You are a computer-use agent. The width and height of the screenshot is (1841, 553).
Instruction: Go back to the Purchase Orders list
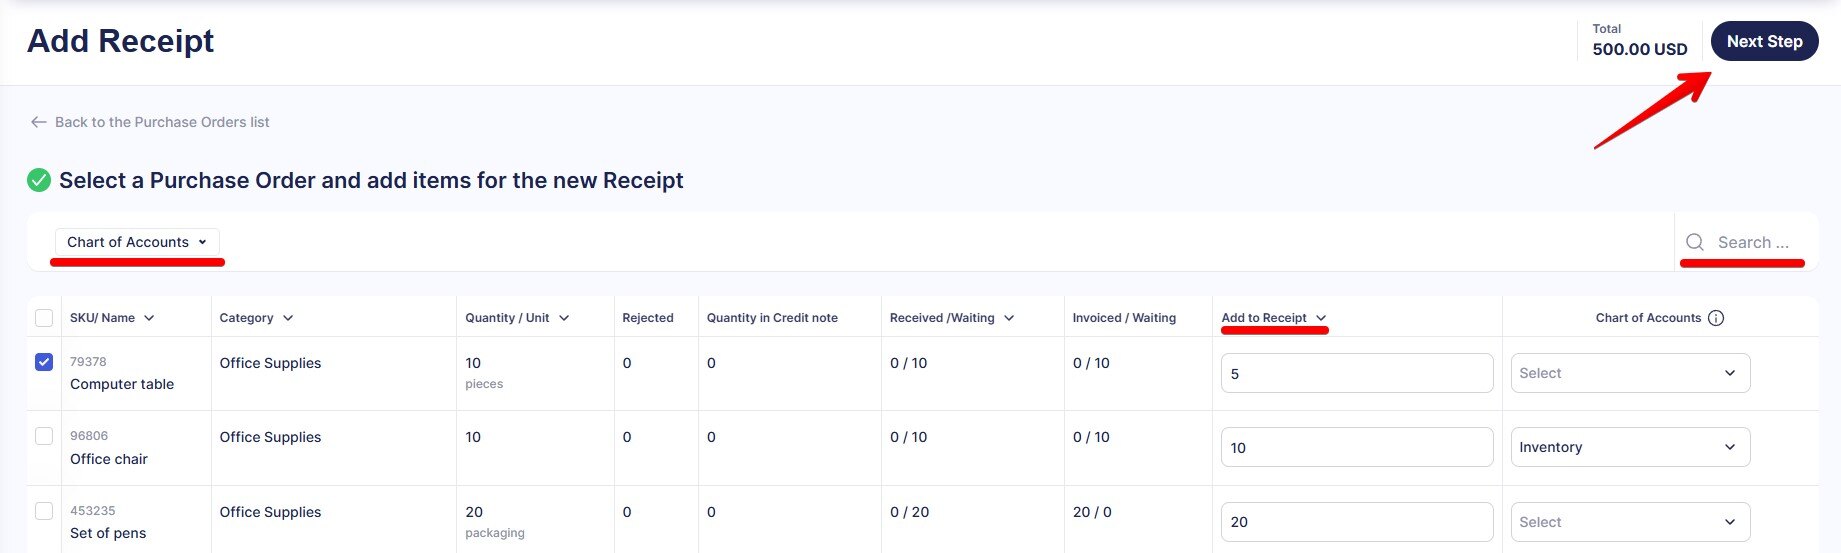pyautogui.click(x=161, y=122)
